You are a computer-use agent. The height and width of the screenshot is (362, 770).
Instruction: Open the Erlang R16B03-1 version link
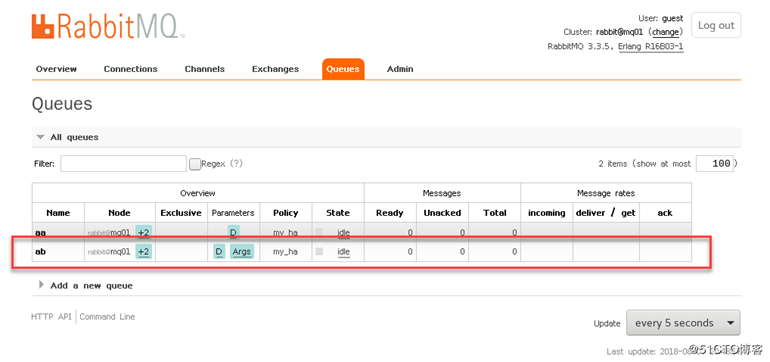click(x=651, y=47)
